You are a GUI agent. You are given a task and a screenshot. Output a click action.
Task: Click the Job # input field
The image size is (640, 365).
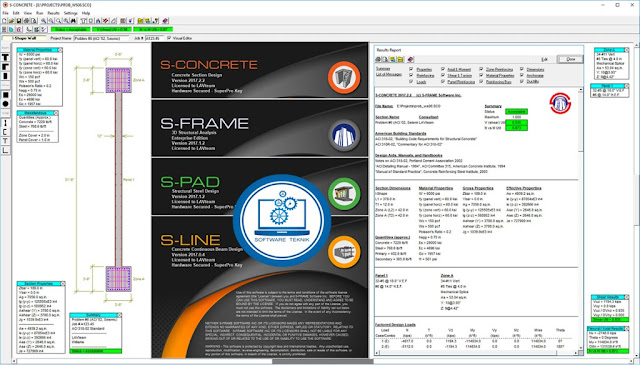pyautogui.click(x=154, y=38)
